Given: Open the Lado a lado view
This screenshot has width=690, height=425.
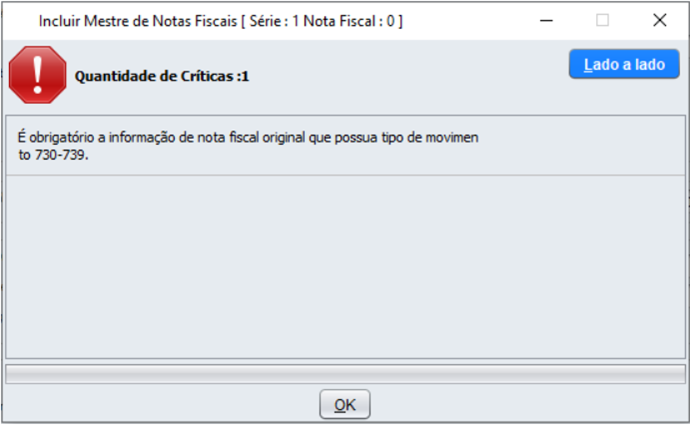Looking at the screenshot, I should coord(624,64).
